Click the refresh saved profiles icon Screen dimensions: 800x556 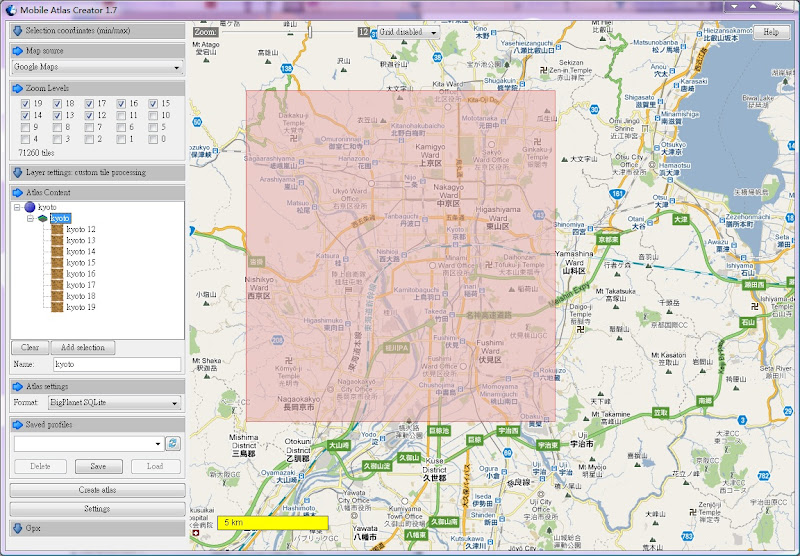click(x=173, y=443)
